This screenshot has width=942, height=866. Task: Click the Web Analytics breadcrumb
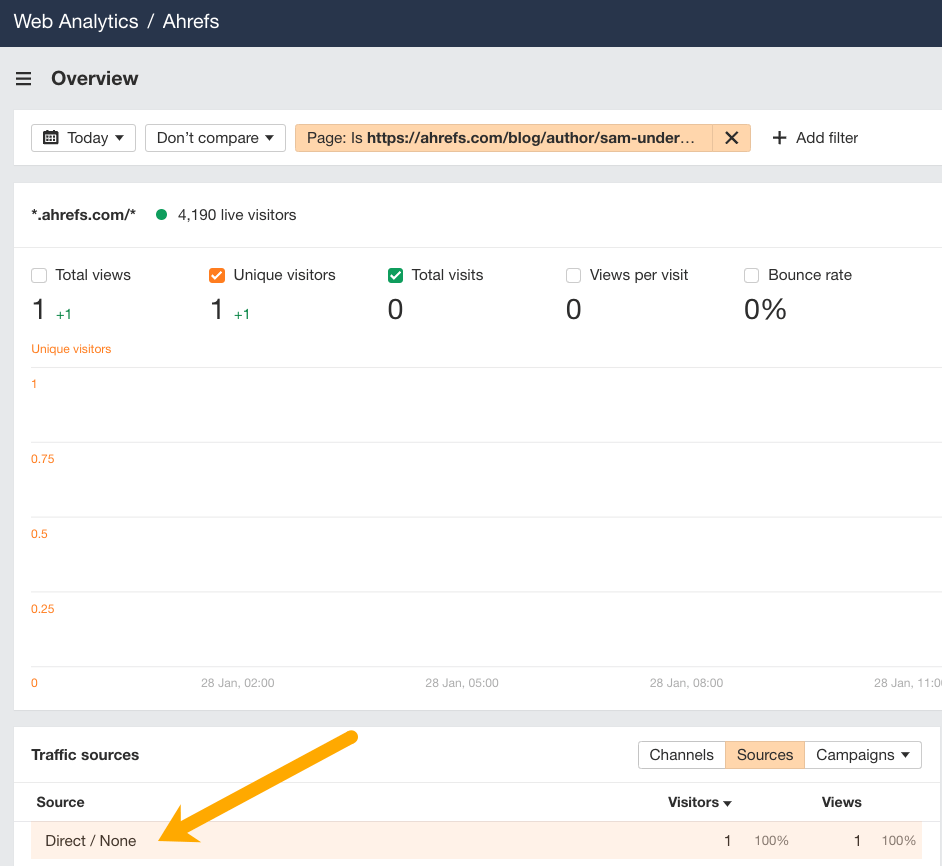75,21
